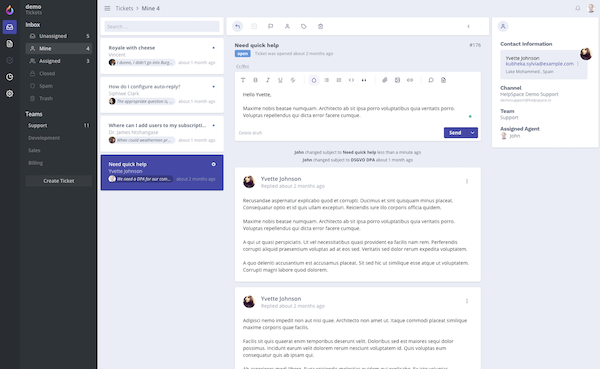
Task: Toggle strikethrough formatting in editor
Action: pos(293,80)
